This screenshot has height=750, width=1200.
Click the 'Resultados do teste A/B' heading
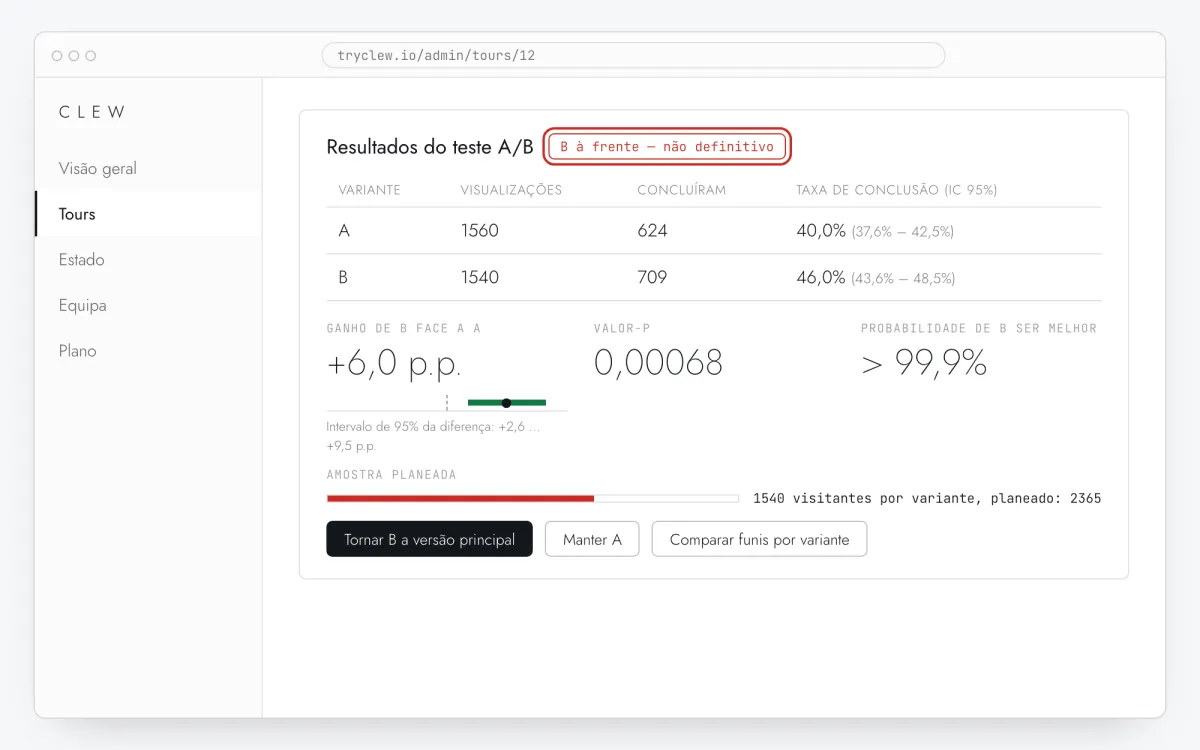pos(430,147)
